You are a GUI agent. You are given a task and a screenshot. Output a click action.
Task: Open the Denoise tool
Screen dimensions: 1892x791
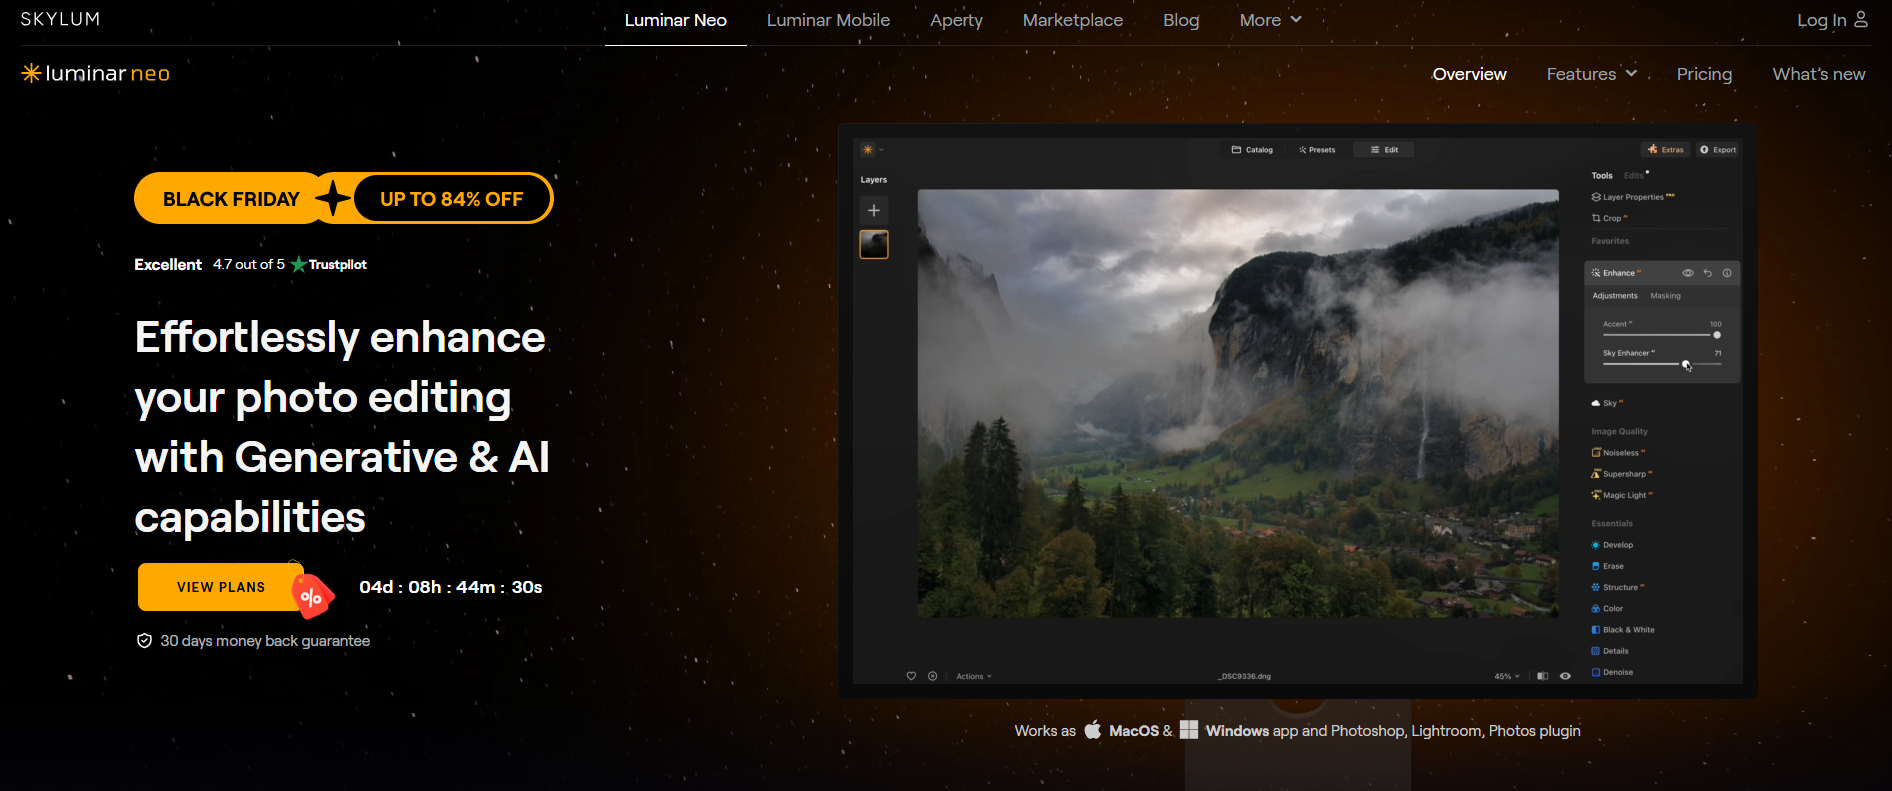click(x=1612, y=672)
